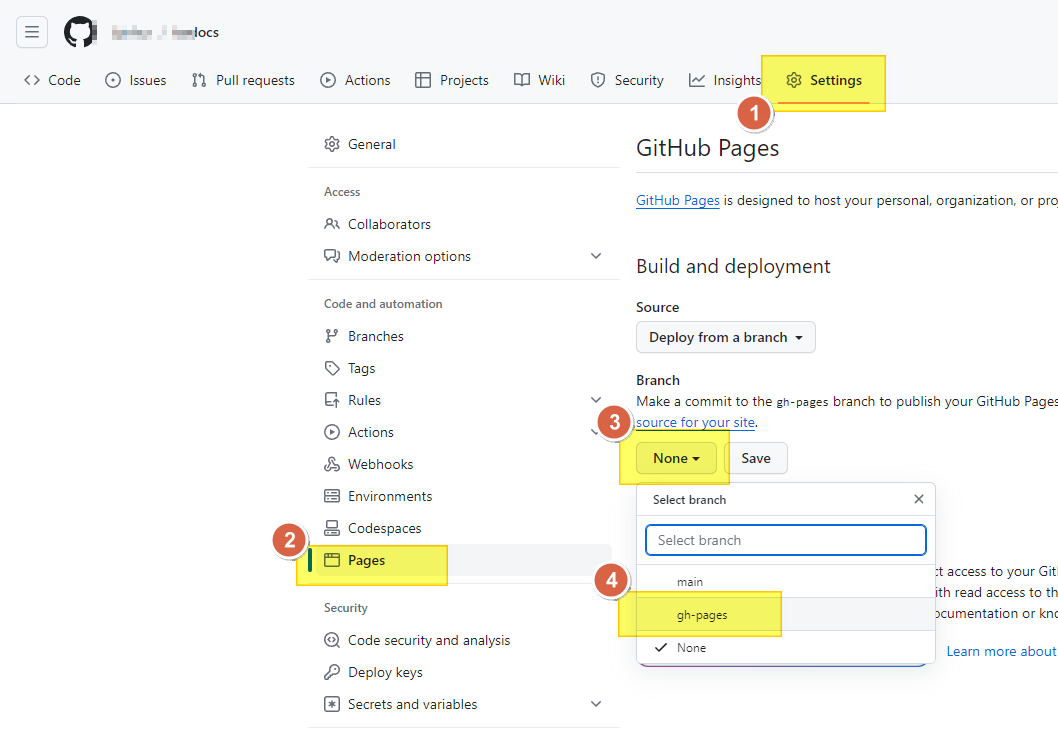
Task: Choose gh-pages from the branch list
Action: coord(786,614)
